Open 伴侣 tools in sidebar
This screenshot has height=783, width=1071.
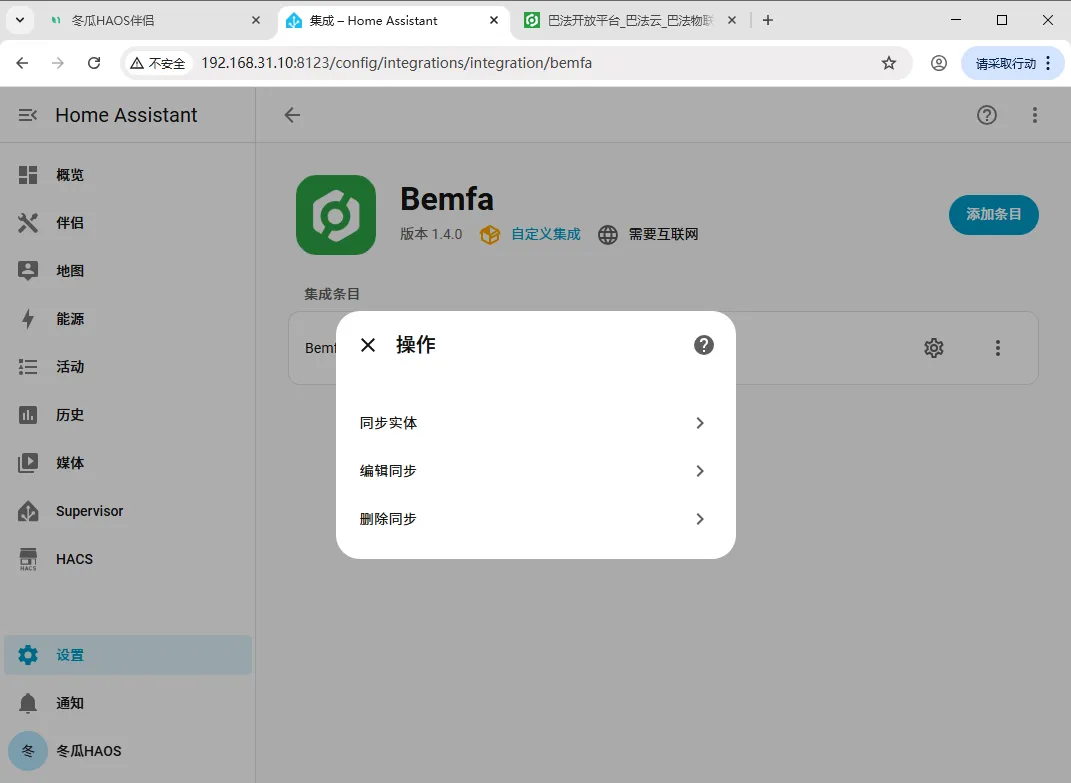pyautogui.click(x=128, y=223)
